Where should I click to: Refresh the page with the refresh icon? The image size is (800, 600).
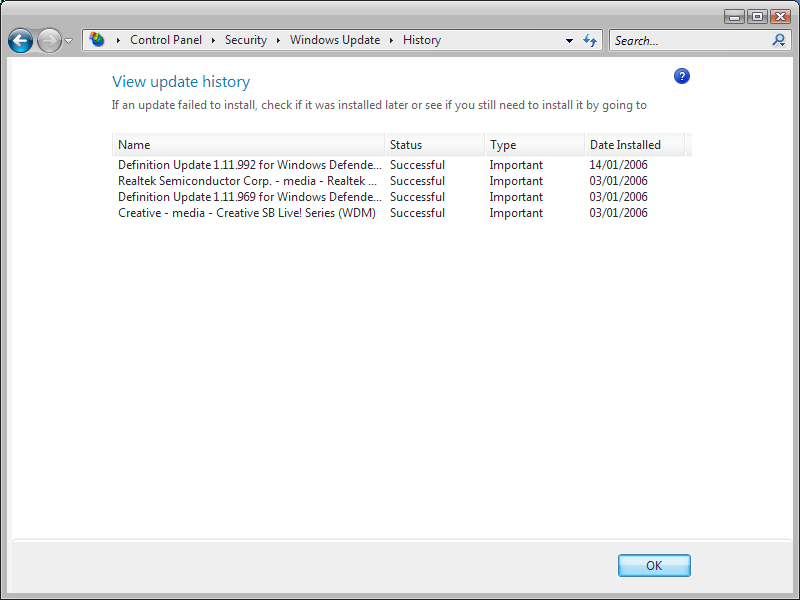[x=590, y=40]
